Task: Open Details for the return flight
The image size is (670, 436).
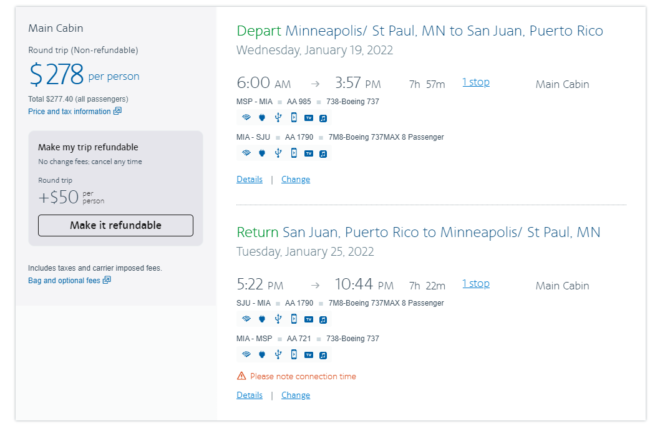Action: pos(249,395)
